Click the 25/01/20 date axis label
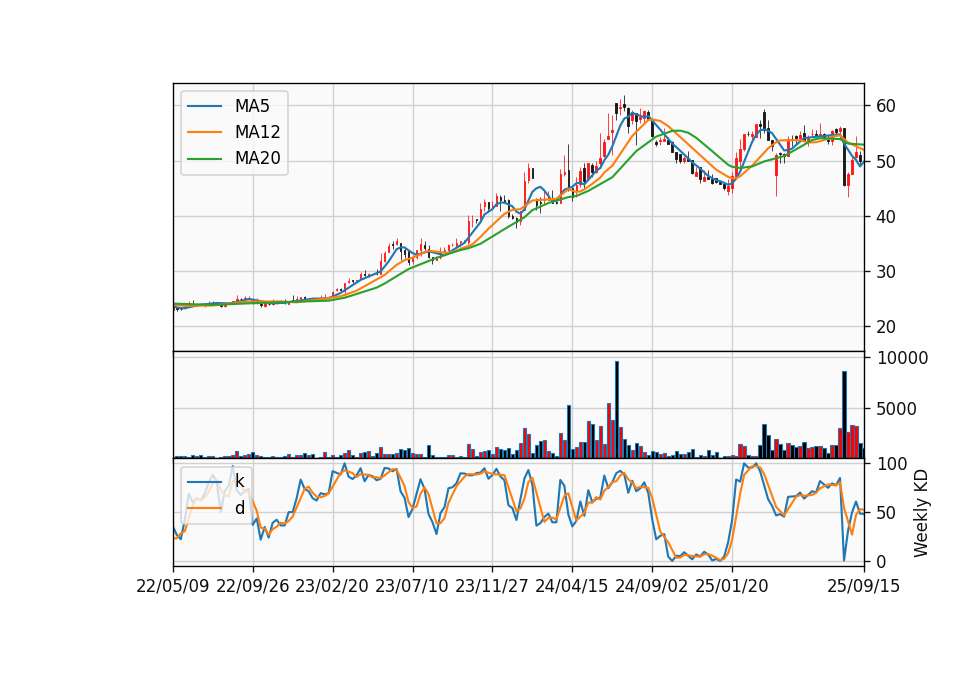This screenshot has width=960, height=690. 732,586
